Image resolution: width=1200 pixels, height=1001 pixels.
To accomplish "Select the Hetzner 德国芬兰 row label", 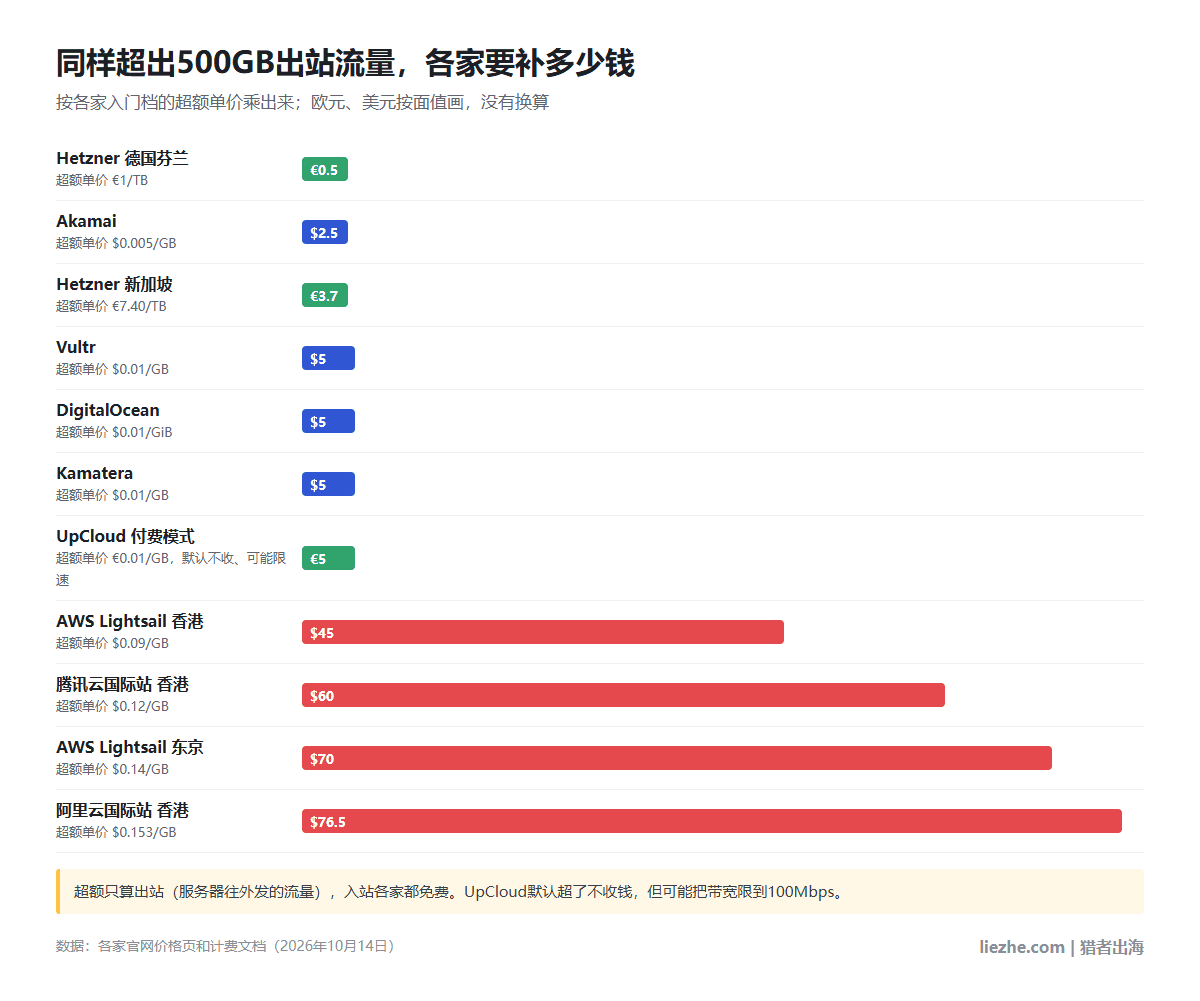I will tap(122, 158).
